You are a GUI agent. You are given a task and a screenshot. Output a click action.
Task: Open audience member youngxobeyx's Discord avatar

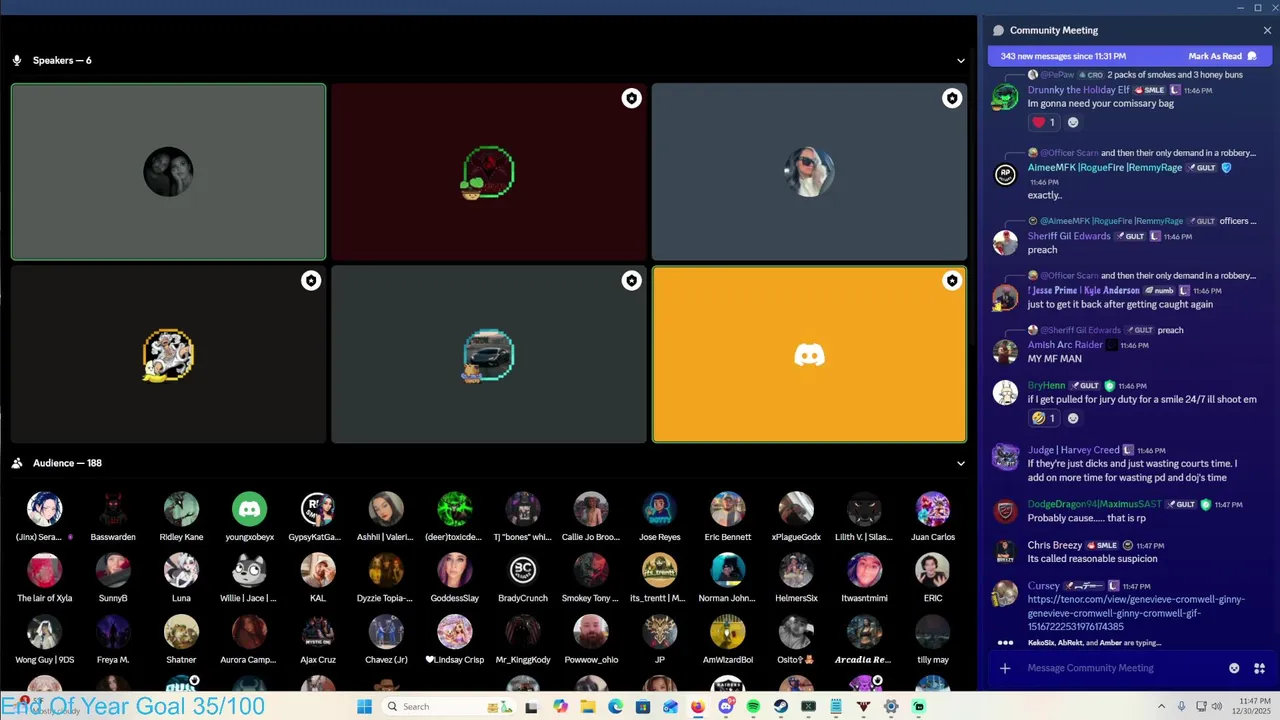click(x=249, y=509)
